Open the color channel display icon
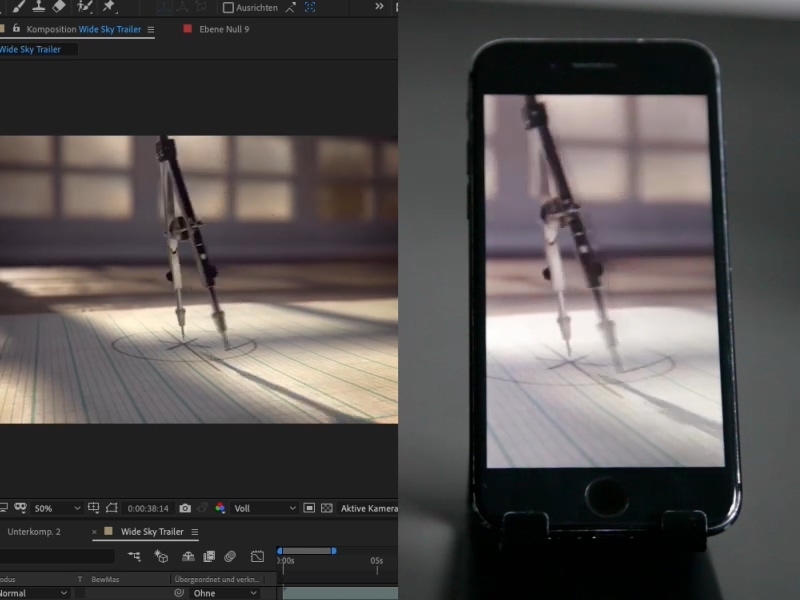The width and height of the screenshot is (800, 600). [220, 509]
